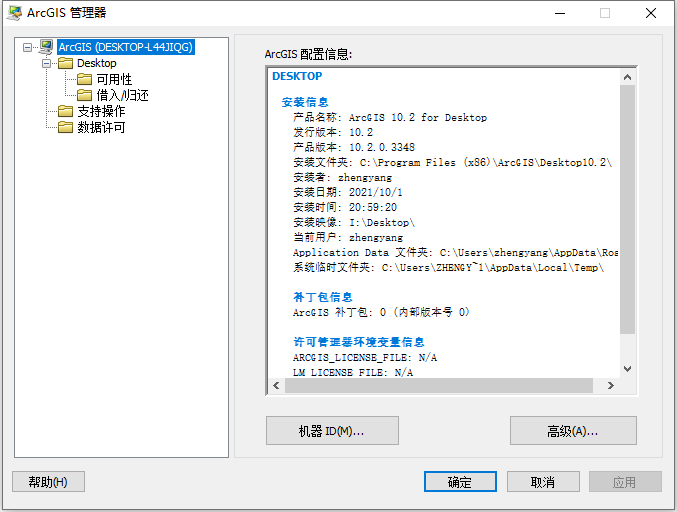The width and height of the screenshot is (677, 512).
Task: Click the 安装映像: I:\Desktop\ line
Action: click(x=354, y=222)
